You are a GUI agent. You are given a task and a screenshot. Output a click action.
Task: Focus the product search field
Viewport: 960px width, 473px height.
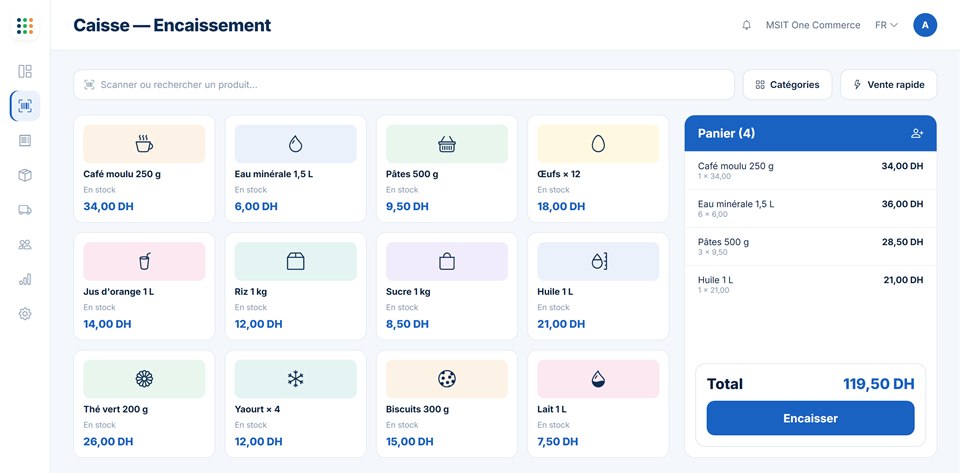(x=404, y=84)
